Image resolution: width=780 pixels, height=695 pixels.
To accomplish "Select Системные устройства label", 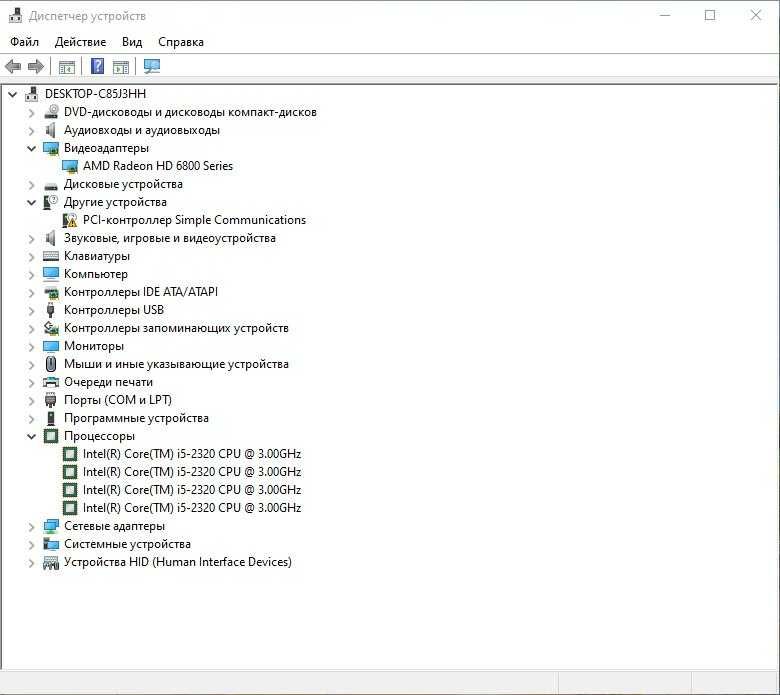I will pos(127,544).
